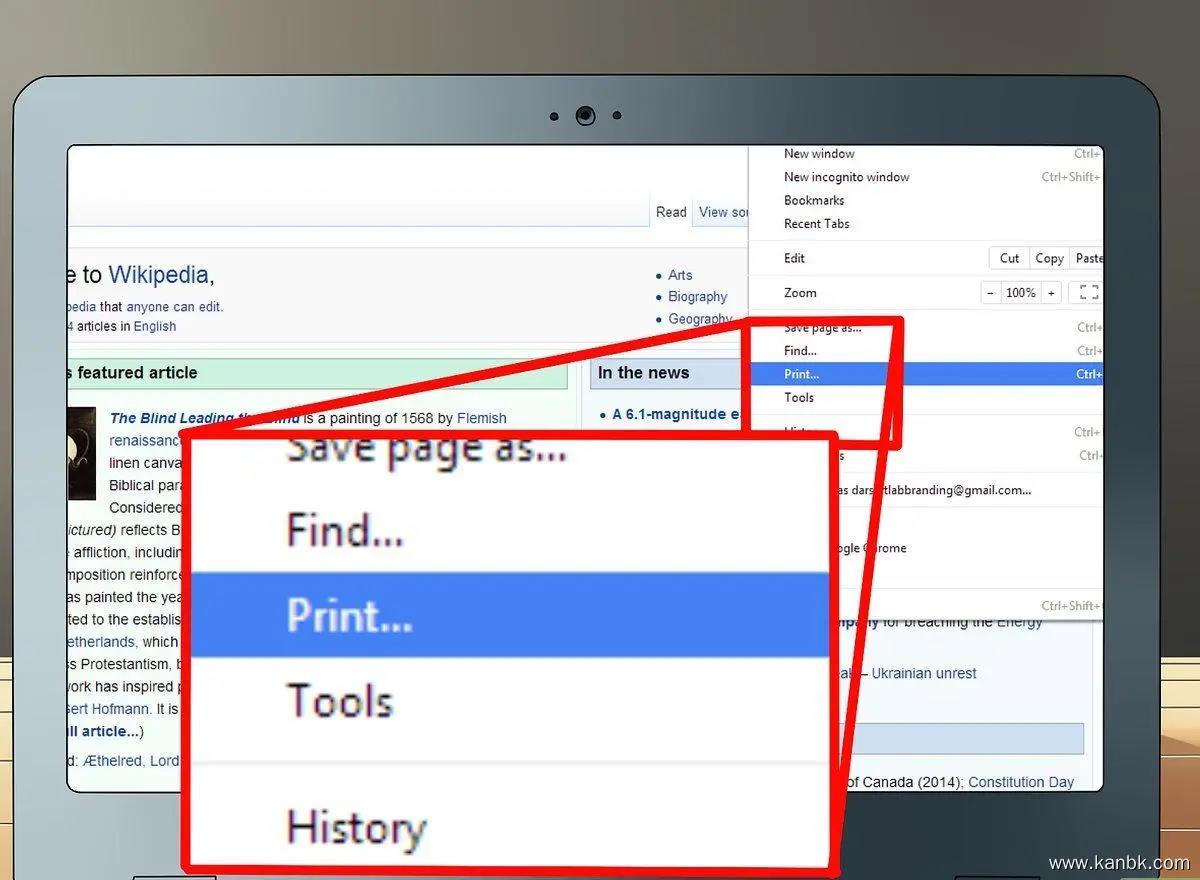Image resolution: width=1200 pixels, height=880 pixels.
Task: Click the zoom out minus button
Action: pos(990,293)
